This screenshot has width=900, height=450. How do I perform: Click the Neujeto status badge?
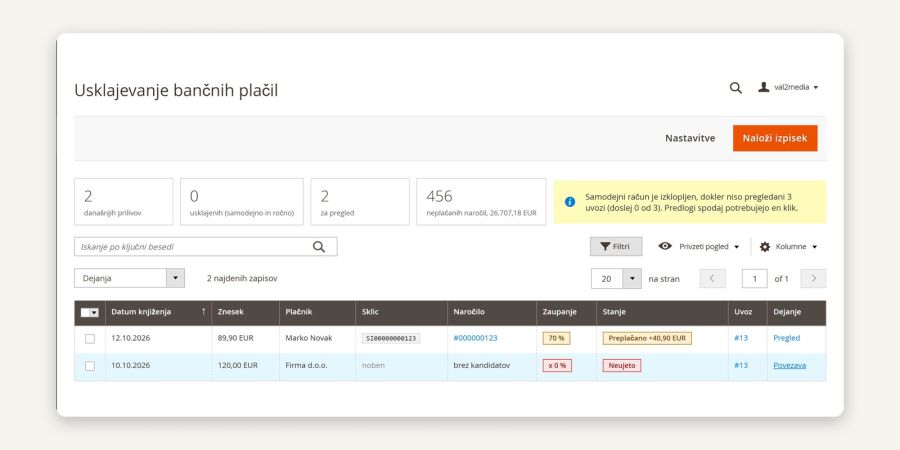622,366
